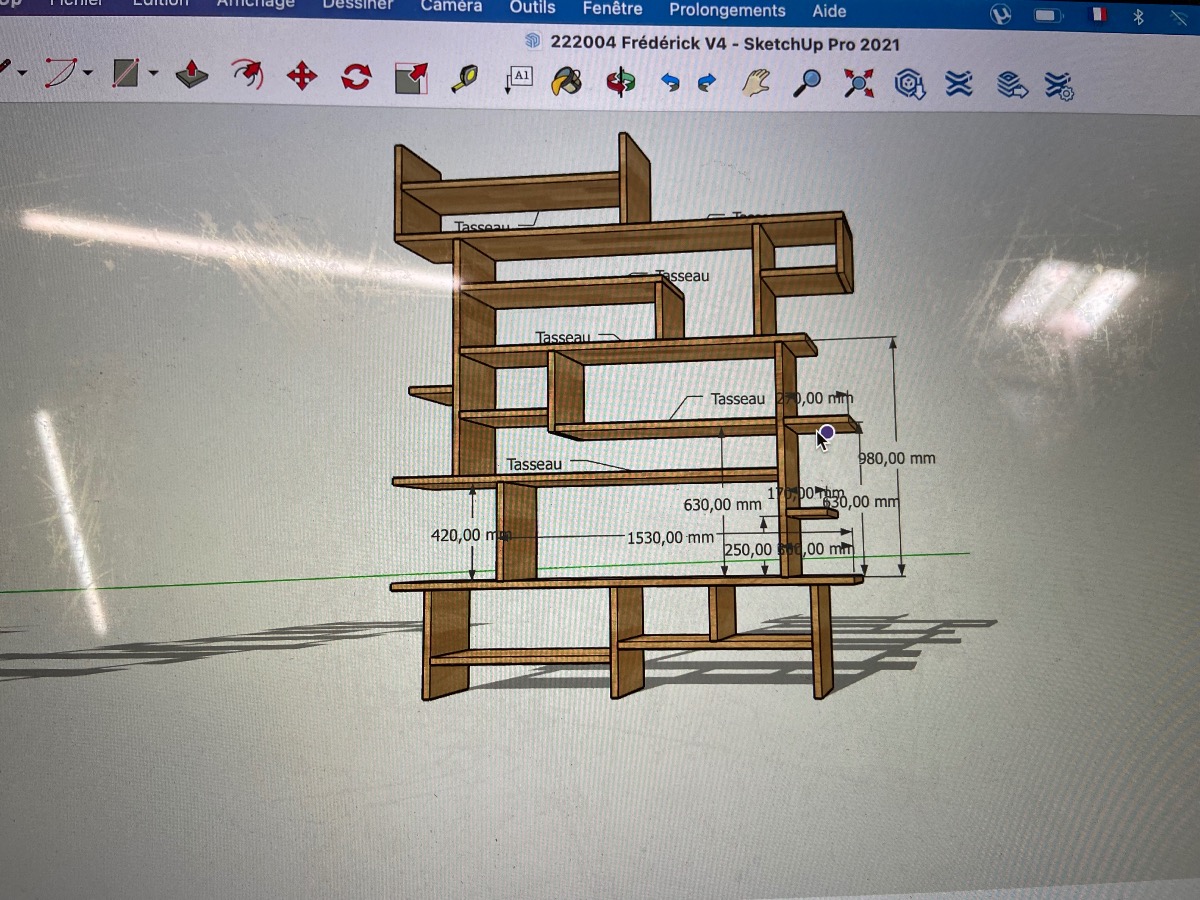Select the Push/Pull tool
Image resolution: width=1200 pixels, height=900 pixels.
pos(191,75)
